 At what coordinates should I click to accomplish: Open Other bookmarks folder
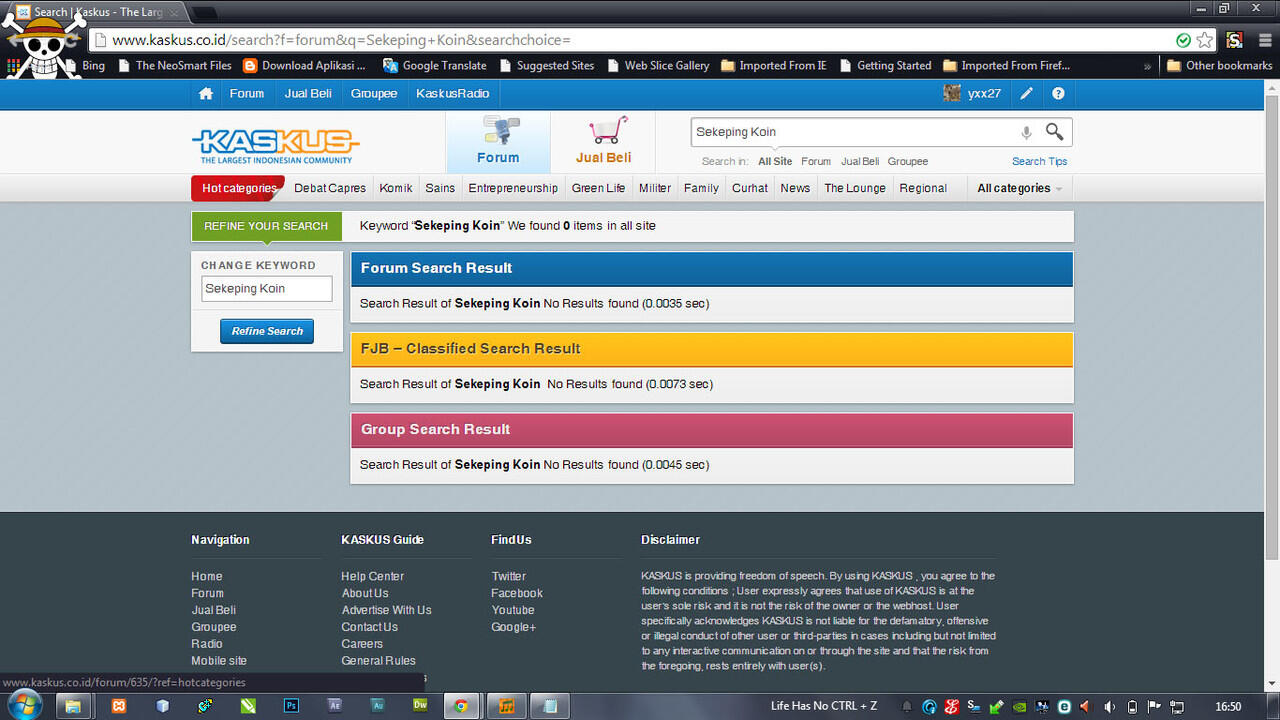click(1219, 66)
